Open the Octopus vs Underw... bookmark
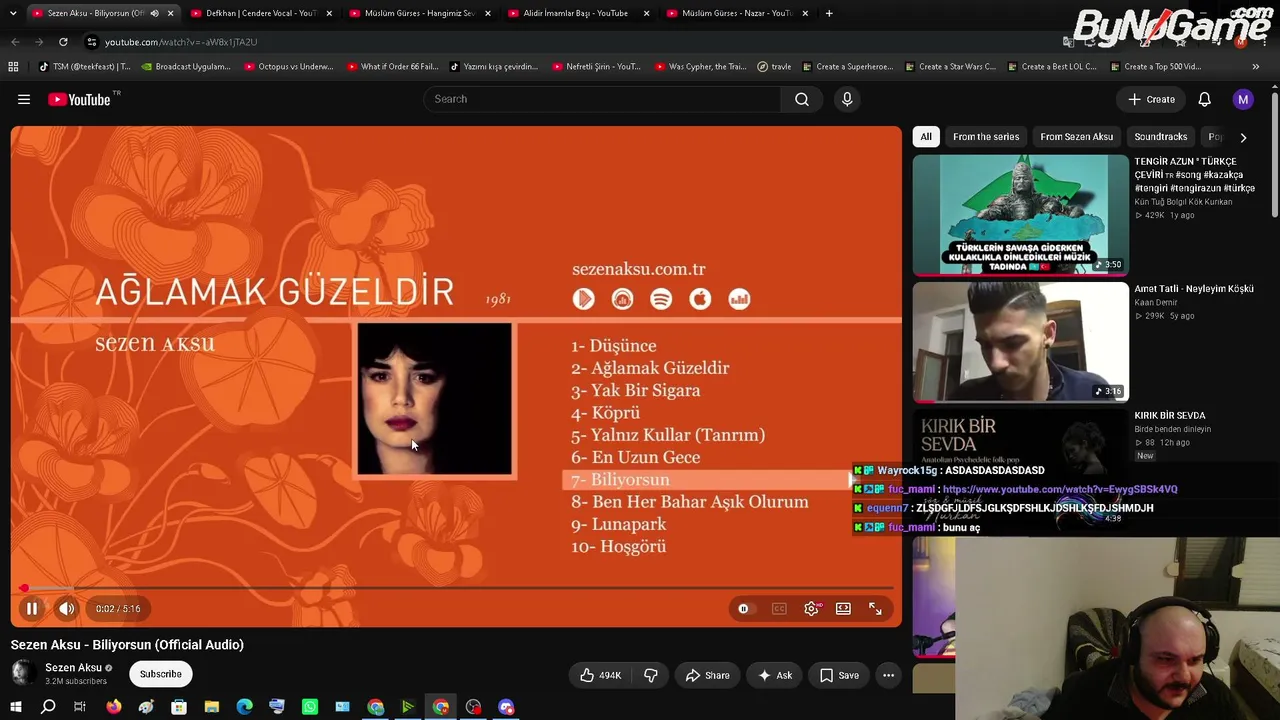The image size is (1280, 720). coord(288,67)
